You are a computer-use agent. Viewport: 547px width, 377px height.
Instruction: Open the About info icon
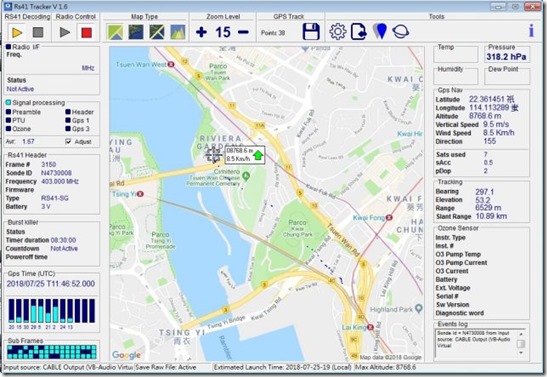[x=531, y=31]
